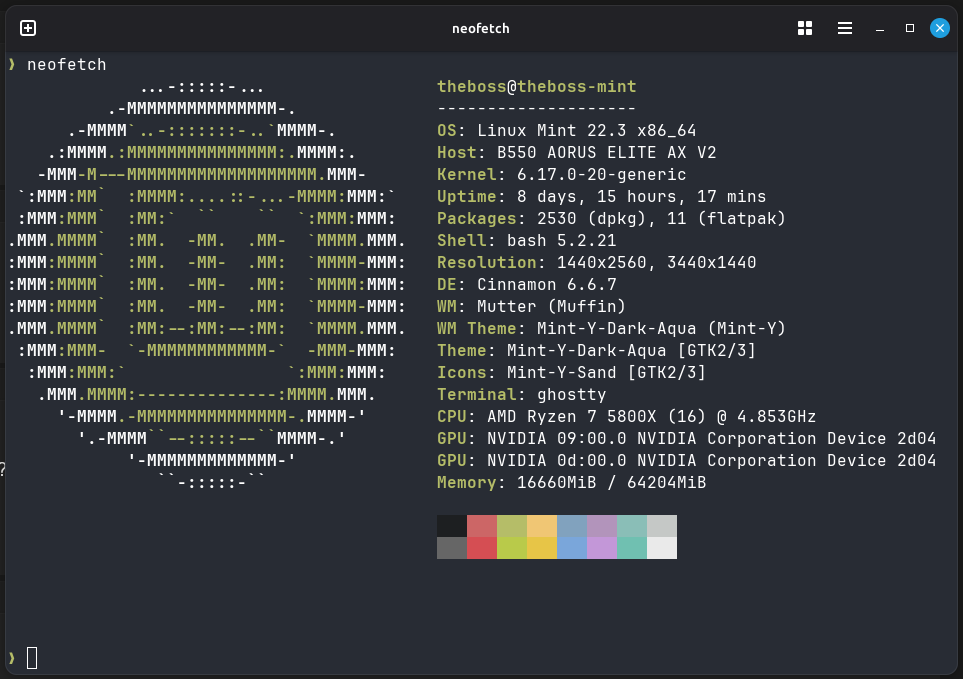Click the Terminal: ghostty line

(x=521, y=395)
